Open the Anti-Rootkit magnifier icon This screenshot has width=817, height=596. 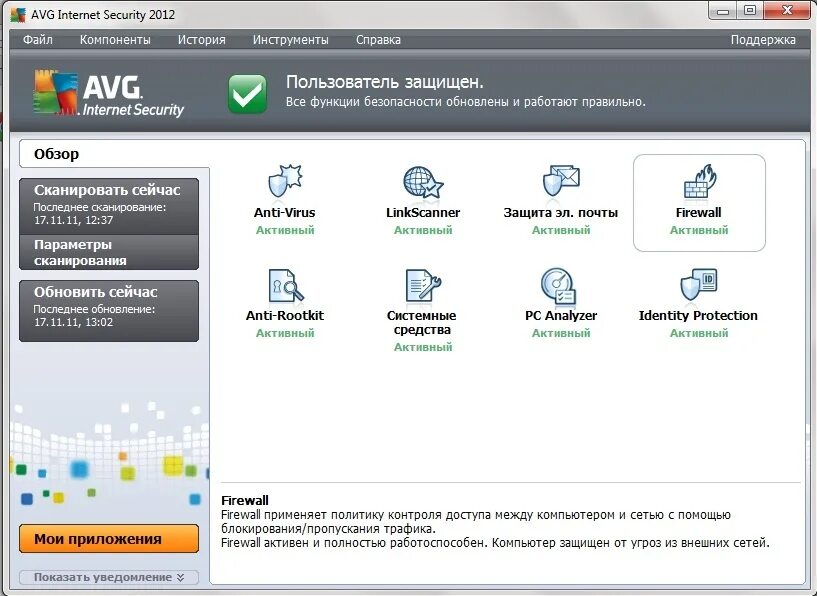tap(285, 285)
